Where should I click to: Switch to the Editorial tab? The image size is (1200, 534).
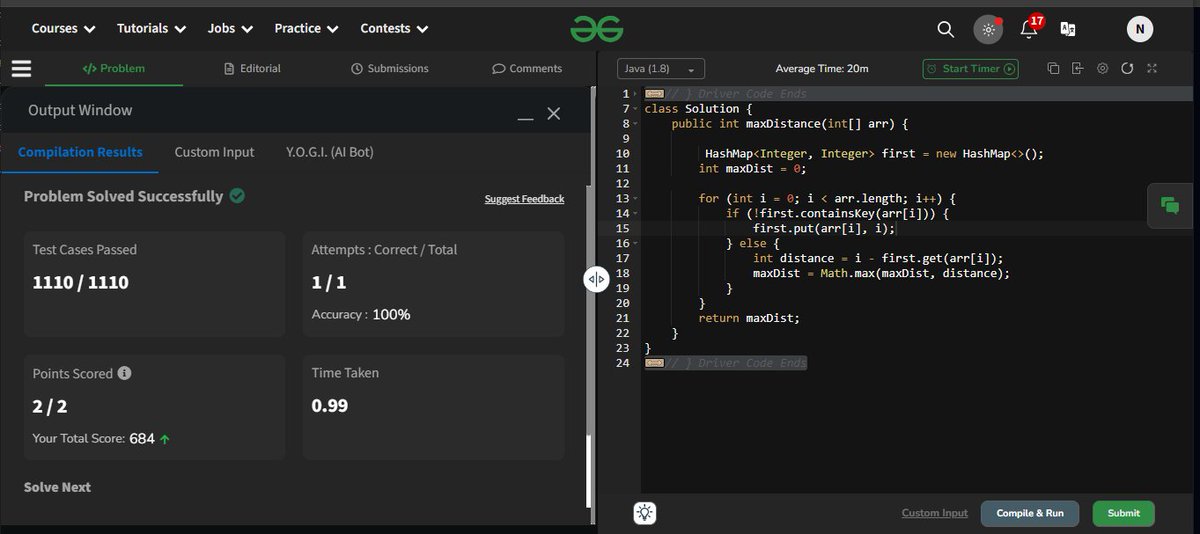[252, 69]
